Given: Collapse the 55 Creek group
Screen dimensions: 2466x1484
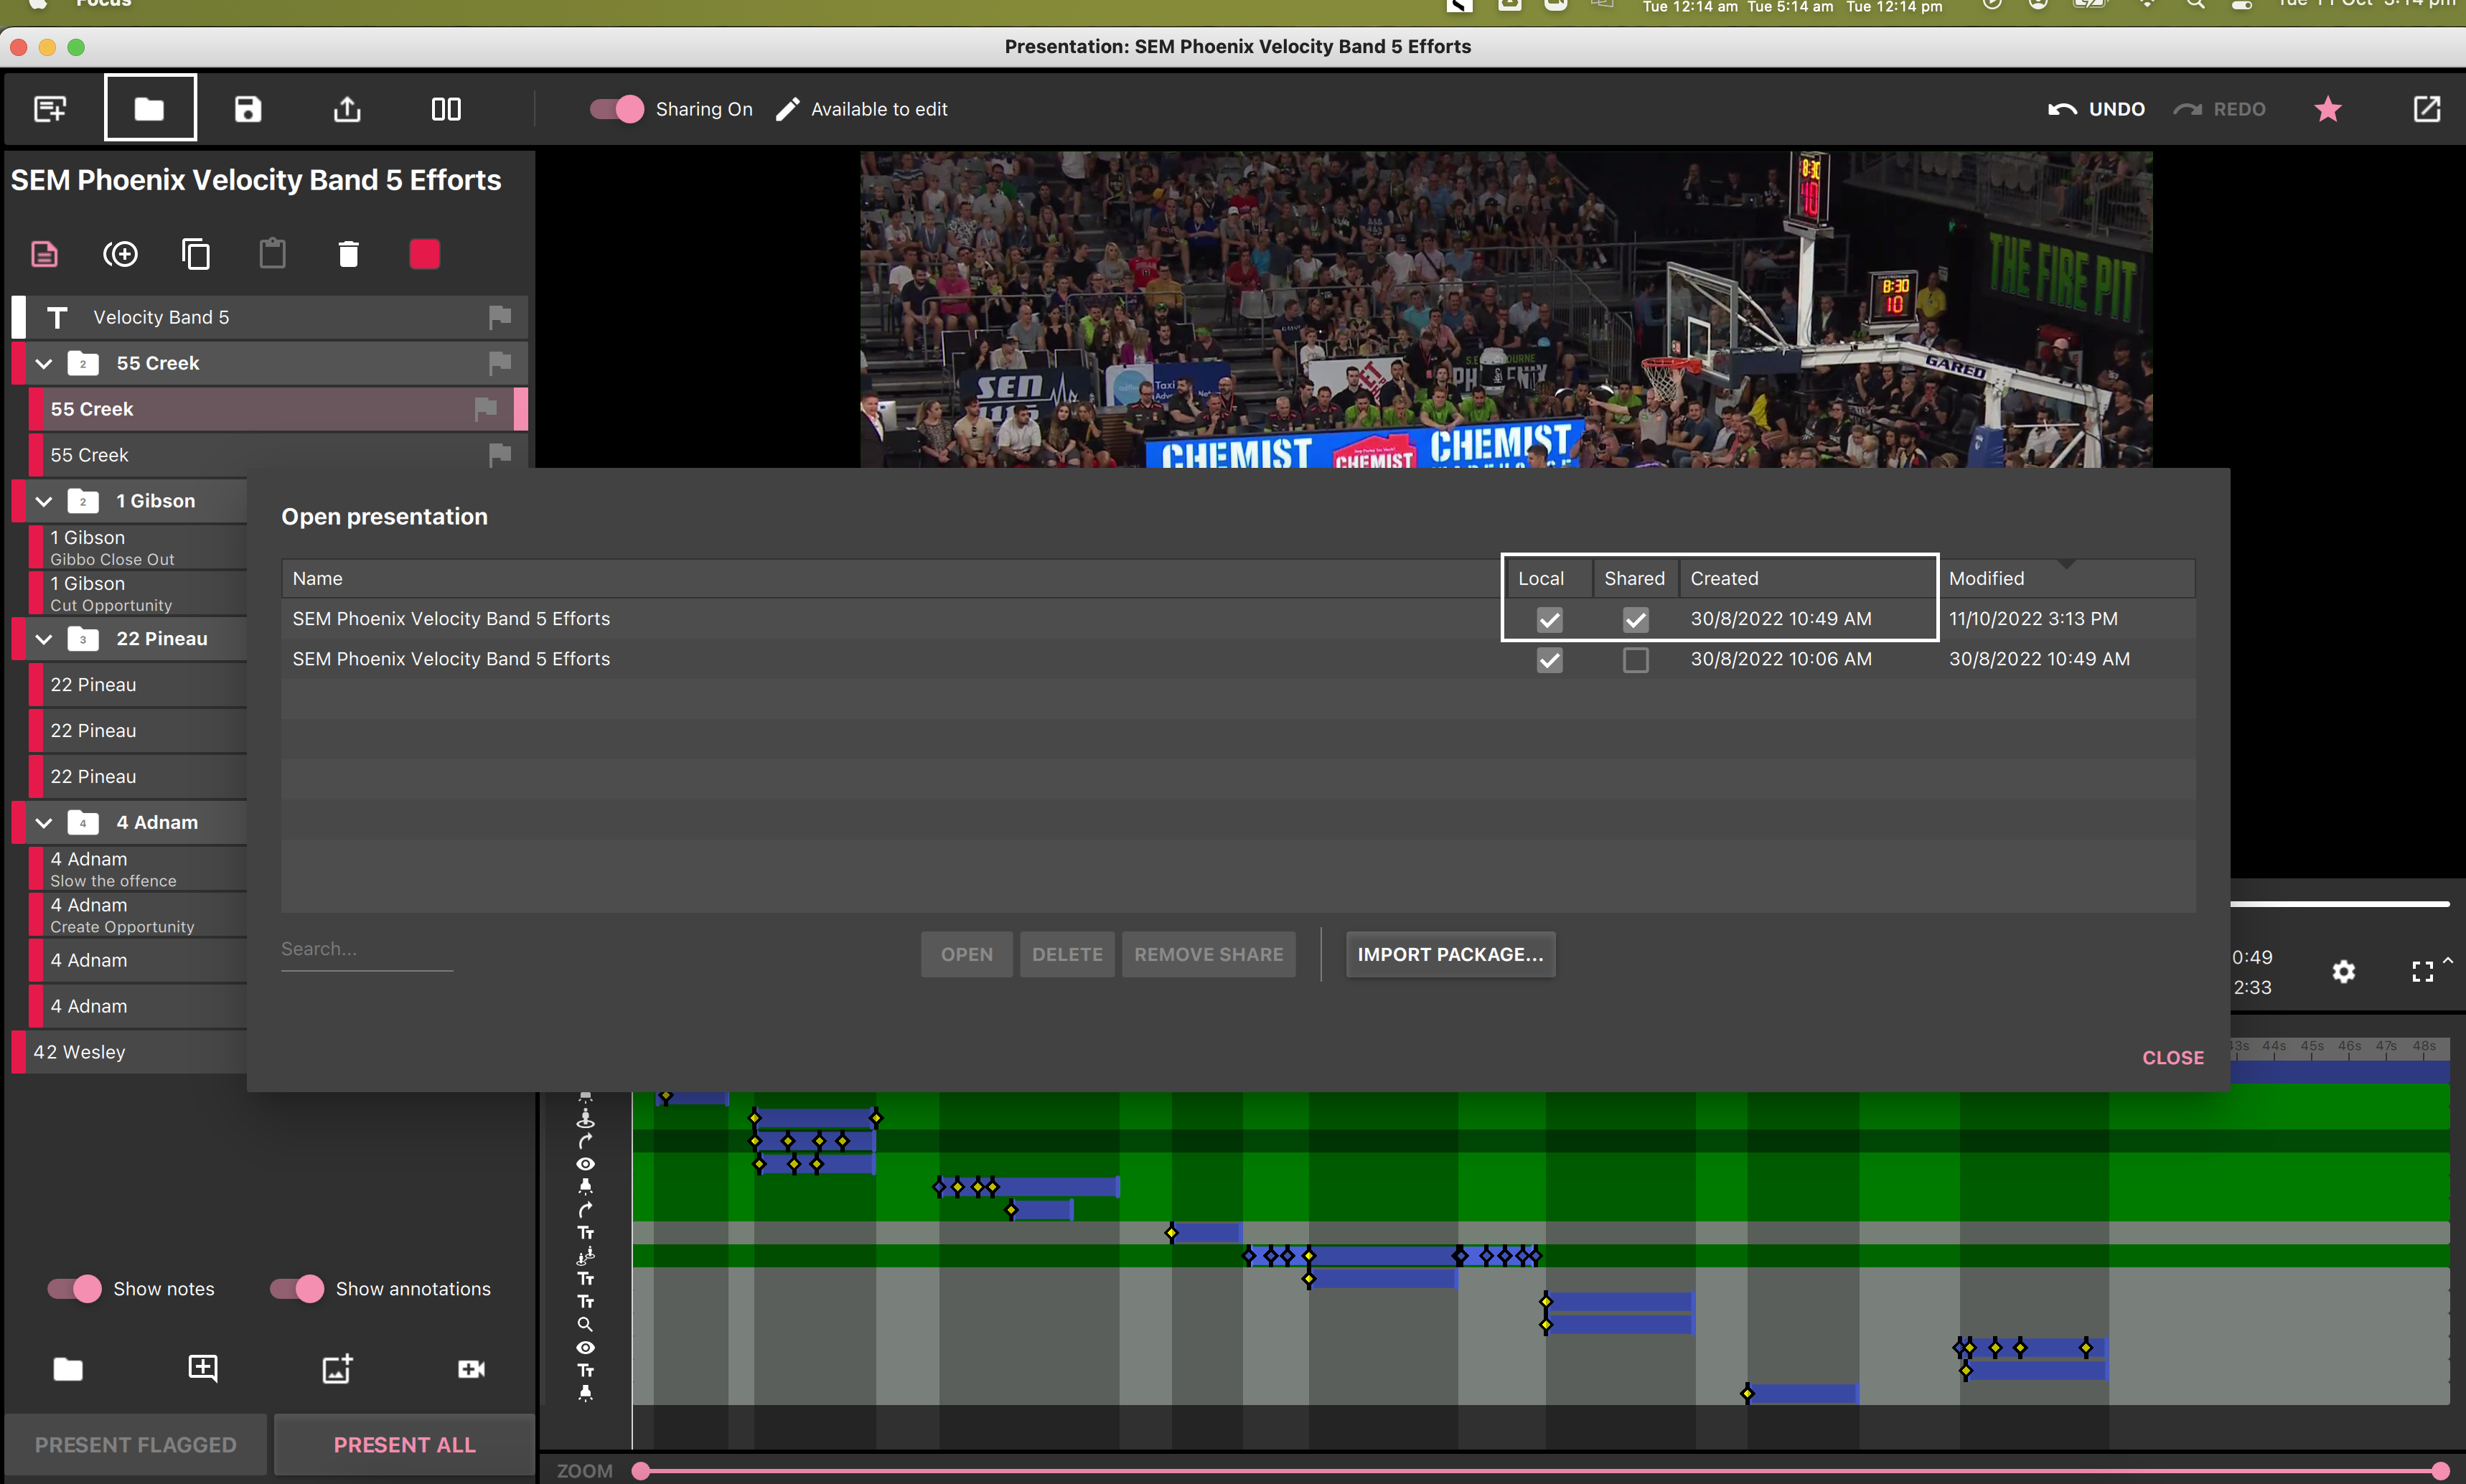Looking at the screenshot, I should click(x=43, y=363).
